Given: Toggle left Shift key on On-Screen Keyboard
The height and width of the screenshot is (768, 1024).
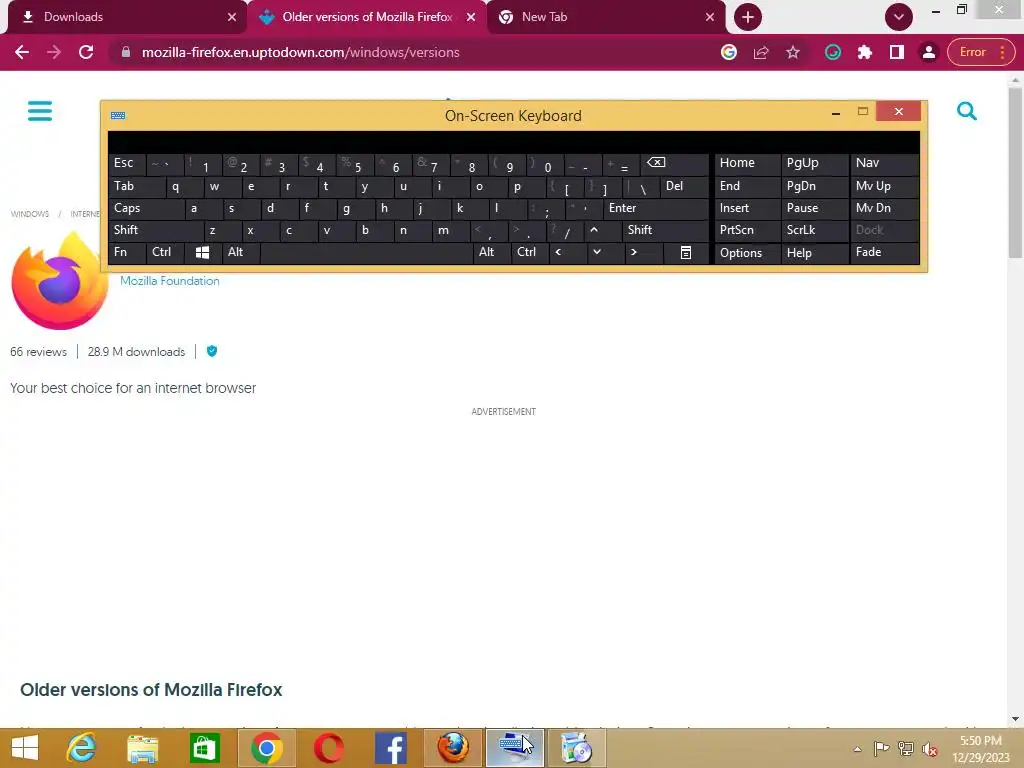Looking at the screenshot, I should coord(155,231).
